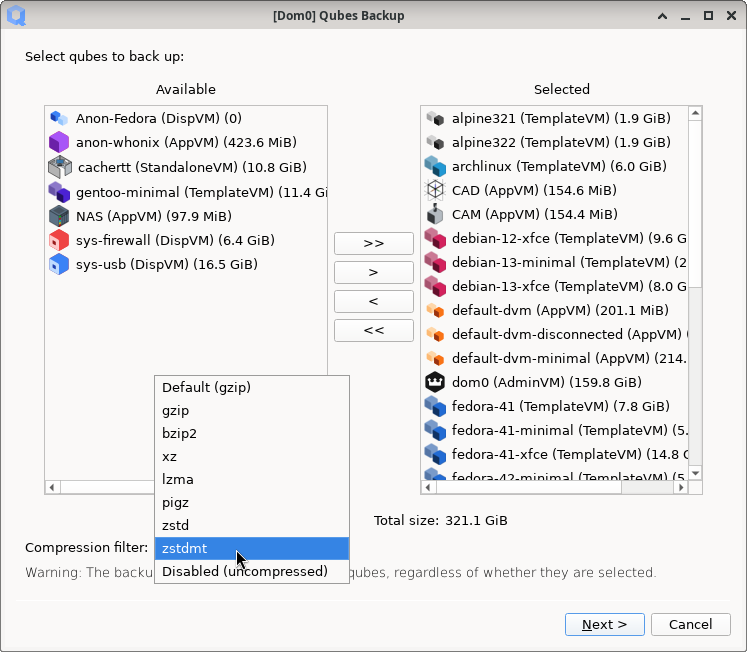Click the sys-firewall red cube icon
Image resolution: width=747 pixels, height=652 pixels.
[x=59, y=241]
